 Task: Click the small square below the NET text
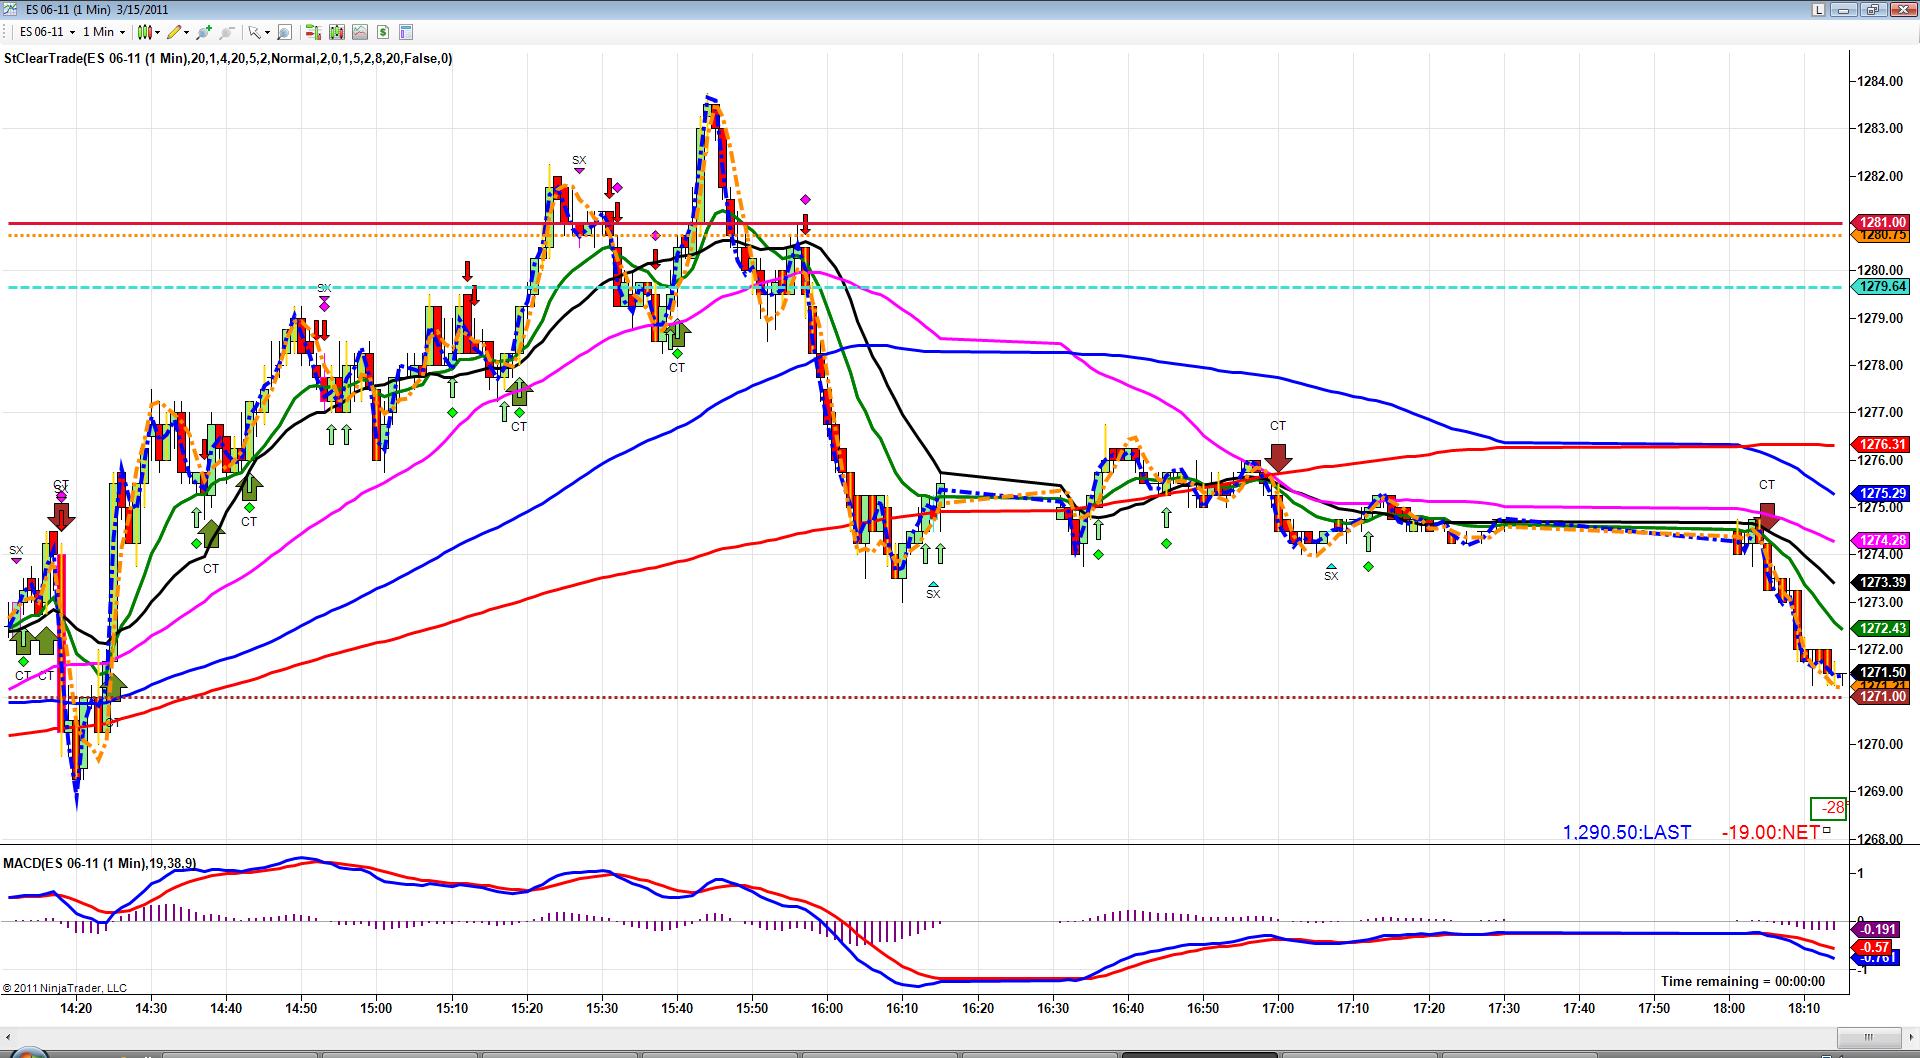[x=1827, y=830]
